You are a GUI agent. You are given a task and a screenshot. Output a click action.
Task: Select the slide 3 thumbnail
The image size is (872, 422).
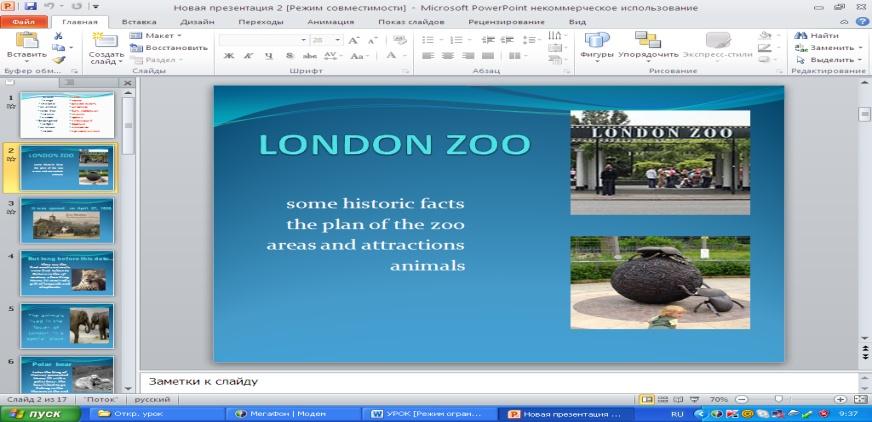coord(67,221)
